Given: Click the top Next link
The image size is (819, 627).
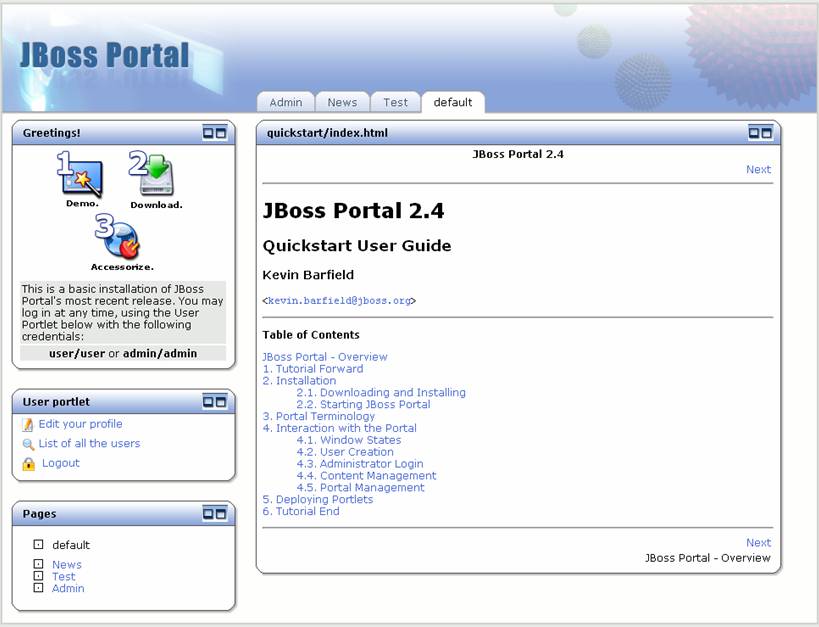Looking at the screenshot, I should tap(758, 169).
